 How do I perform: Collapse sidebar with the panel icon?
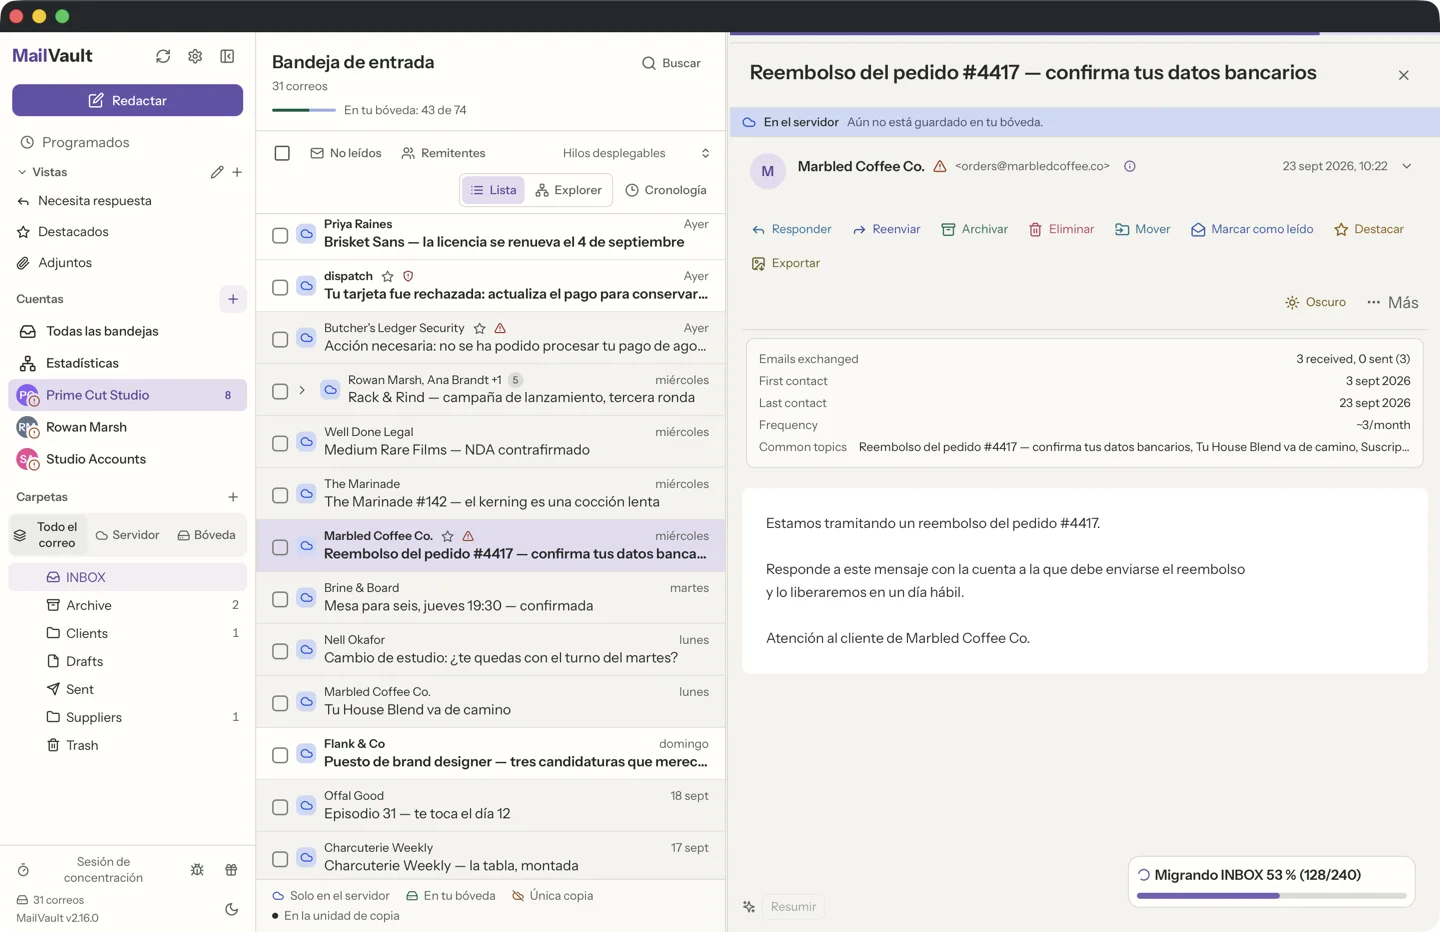coord(227,56)
